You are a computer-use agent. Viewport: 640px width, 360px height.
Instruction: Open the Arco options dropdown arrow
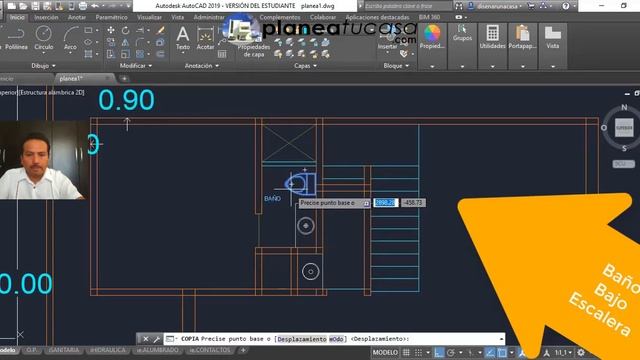[x=70, y=53]
